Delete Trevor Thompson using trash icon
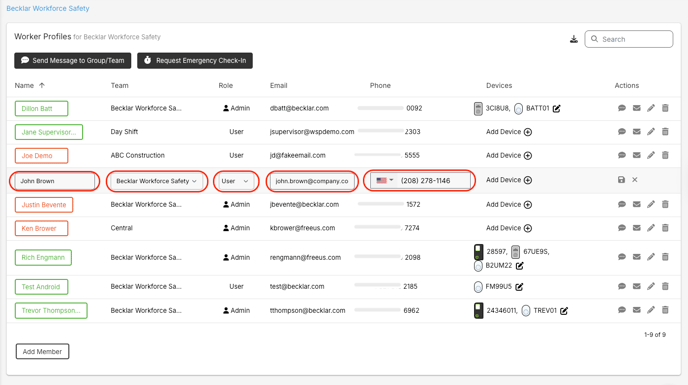Image resolution: width=688 pixels, height=385 pixels. [x=665, y=310]
